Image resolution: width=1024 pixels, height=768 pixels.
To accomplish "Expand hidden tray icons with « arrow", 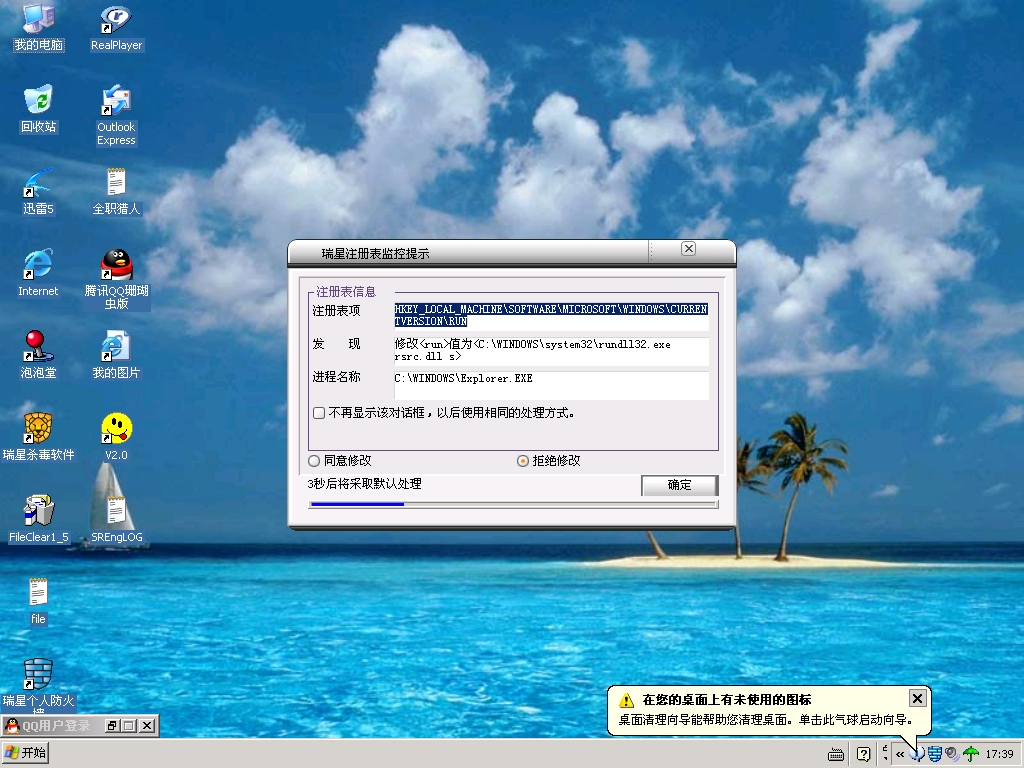I will 900,754.
